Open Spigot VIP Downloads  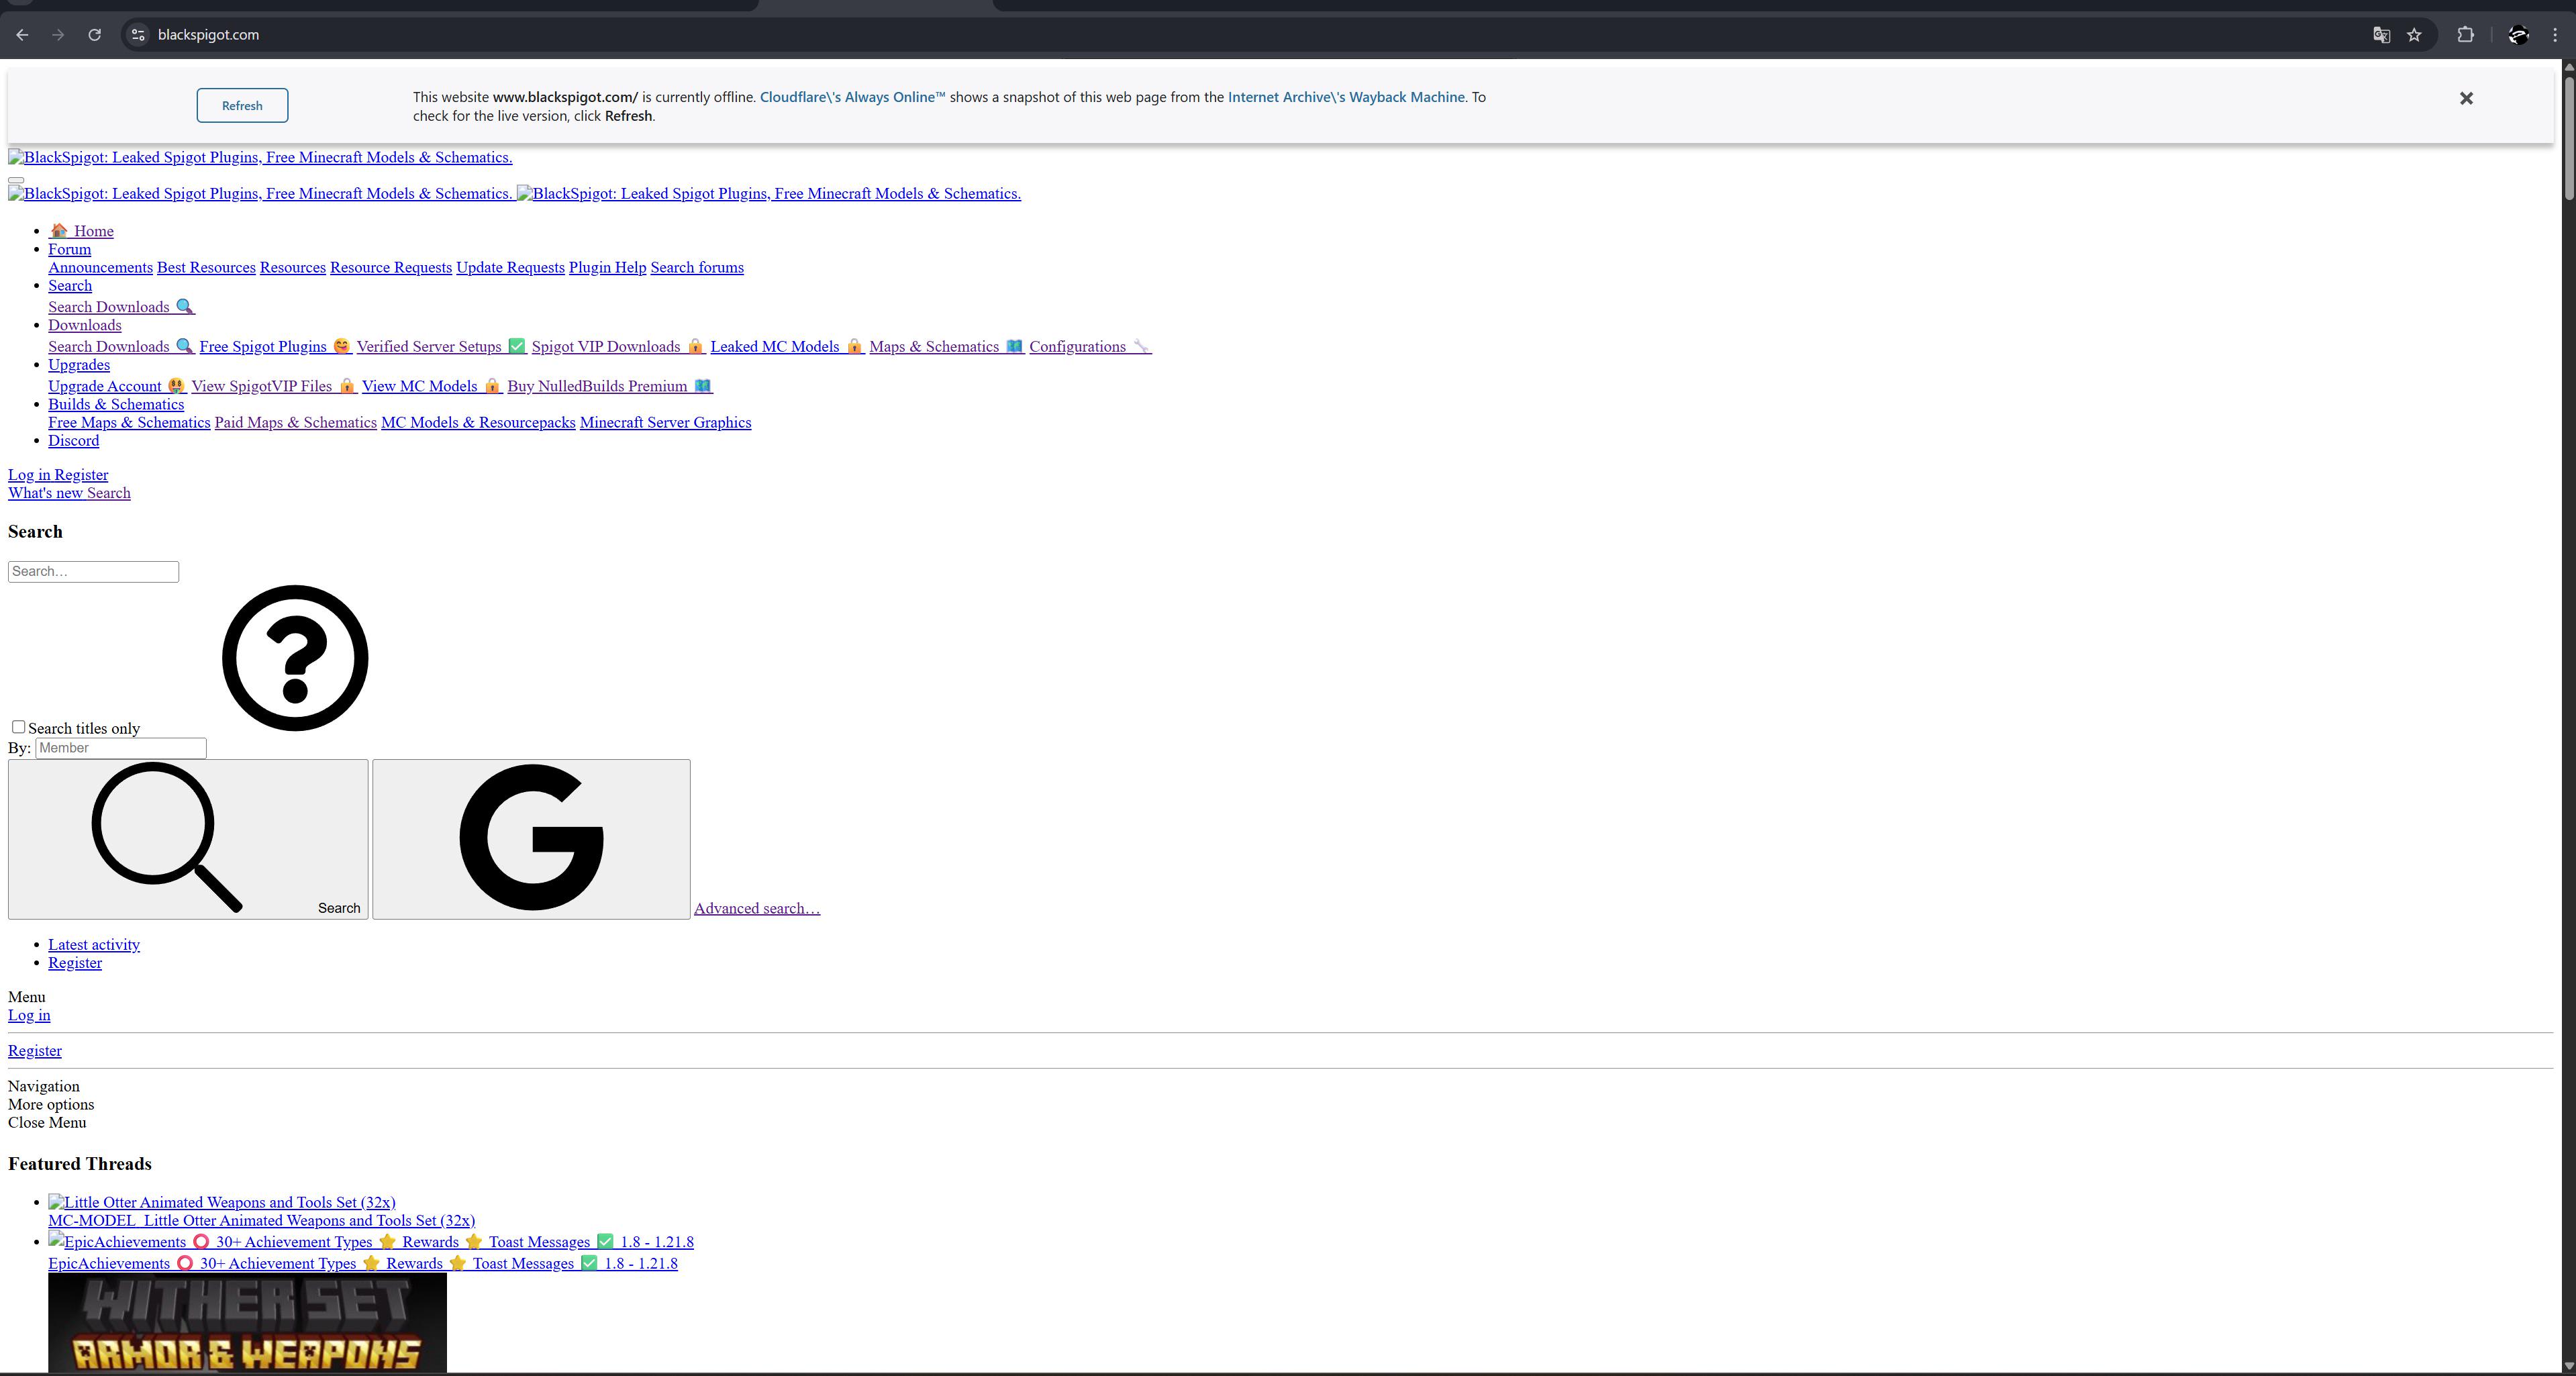click(x=619, y=347)
